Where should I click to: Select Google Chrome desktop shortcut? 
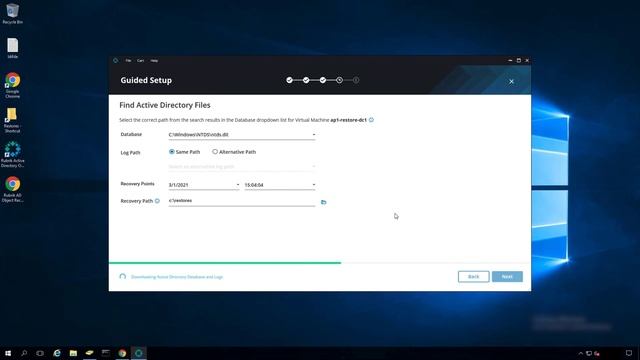point(13,85)
